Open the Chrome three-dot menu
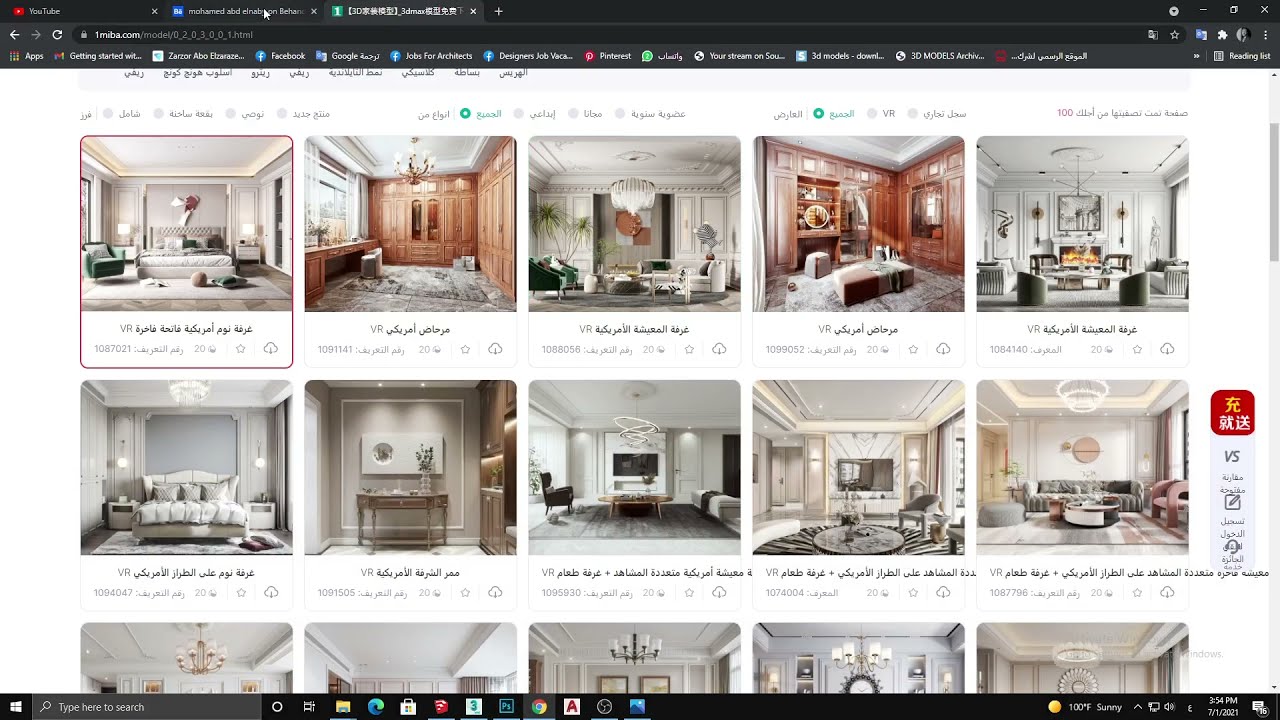1280x720 pixels. [1266, 34]
